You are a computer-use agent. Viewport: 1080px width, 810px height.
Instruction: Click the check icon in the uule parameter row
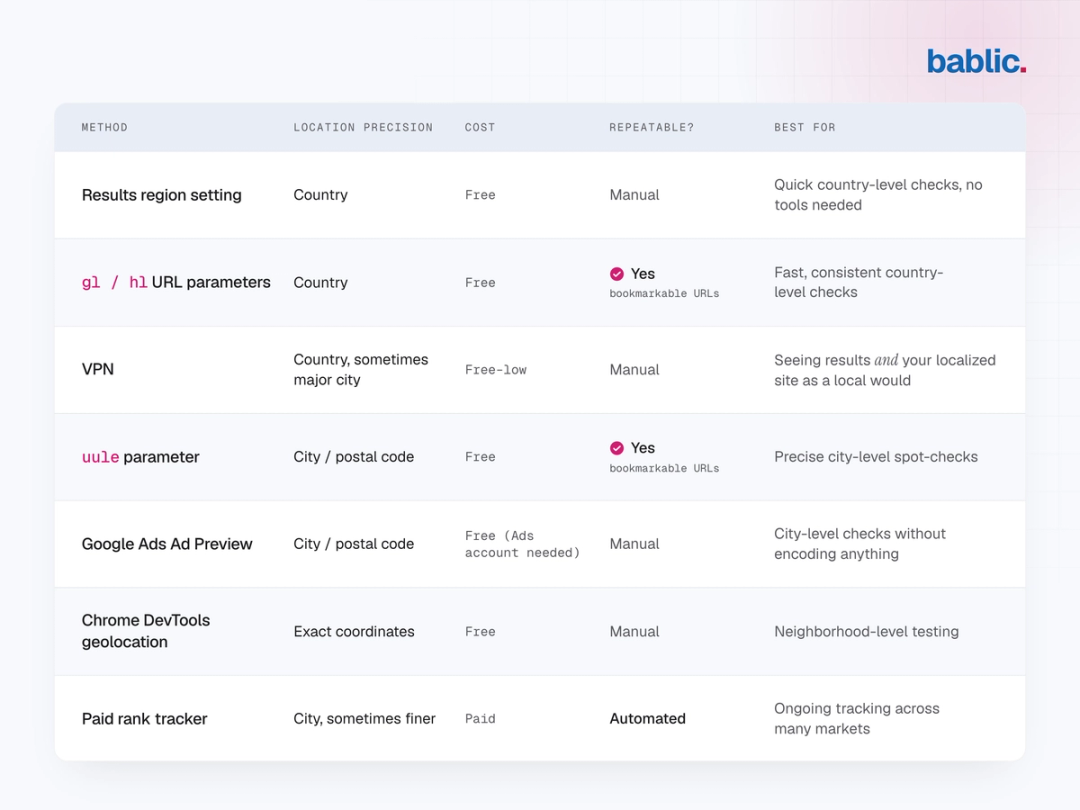[616, 448]
